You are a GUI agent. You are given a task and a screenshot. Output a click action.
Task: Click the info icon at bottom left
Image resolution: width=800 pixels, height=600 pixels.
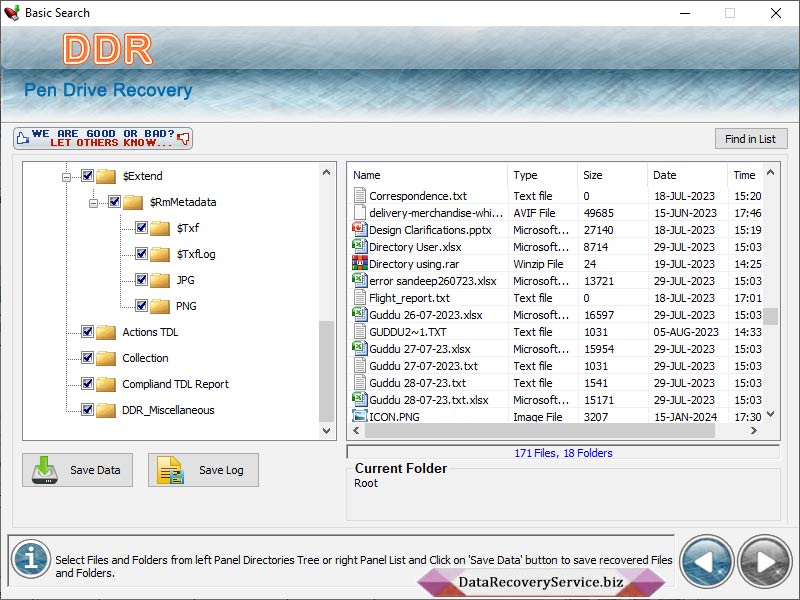[x=31, y=561]
